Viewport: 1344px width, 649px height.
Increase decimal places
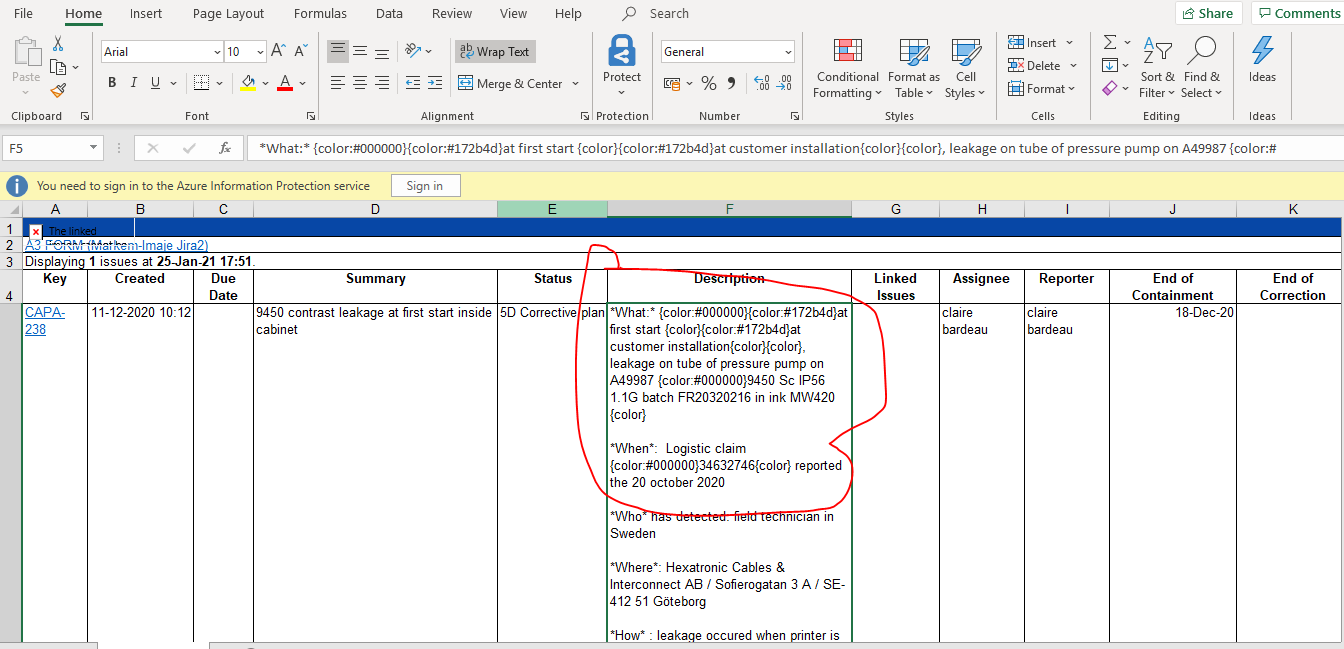(761, 83)
